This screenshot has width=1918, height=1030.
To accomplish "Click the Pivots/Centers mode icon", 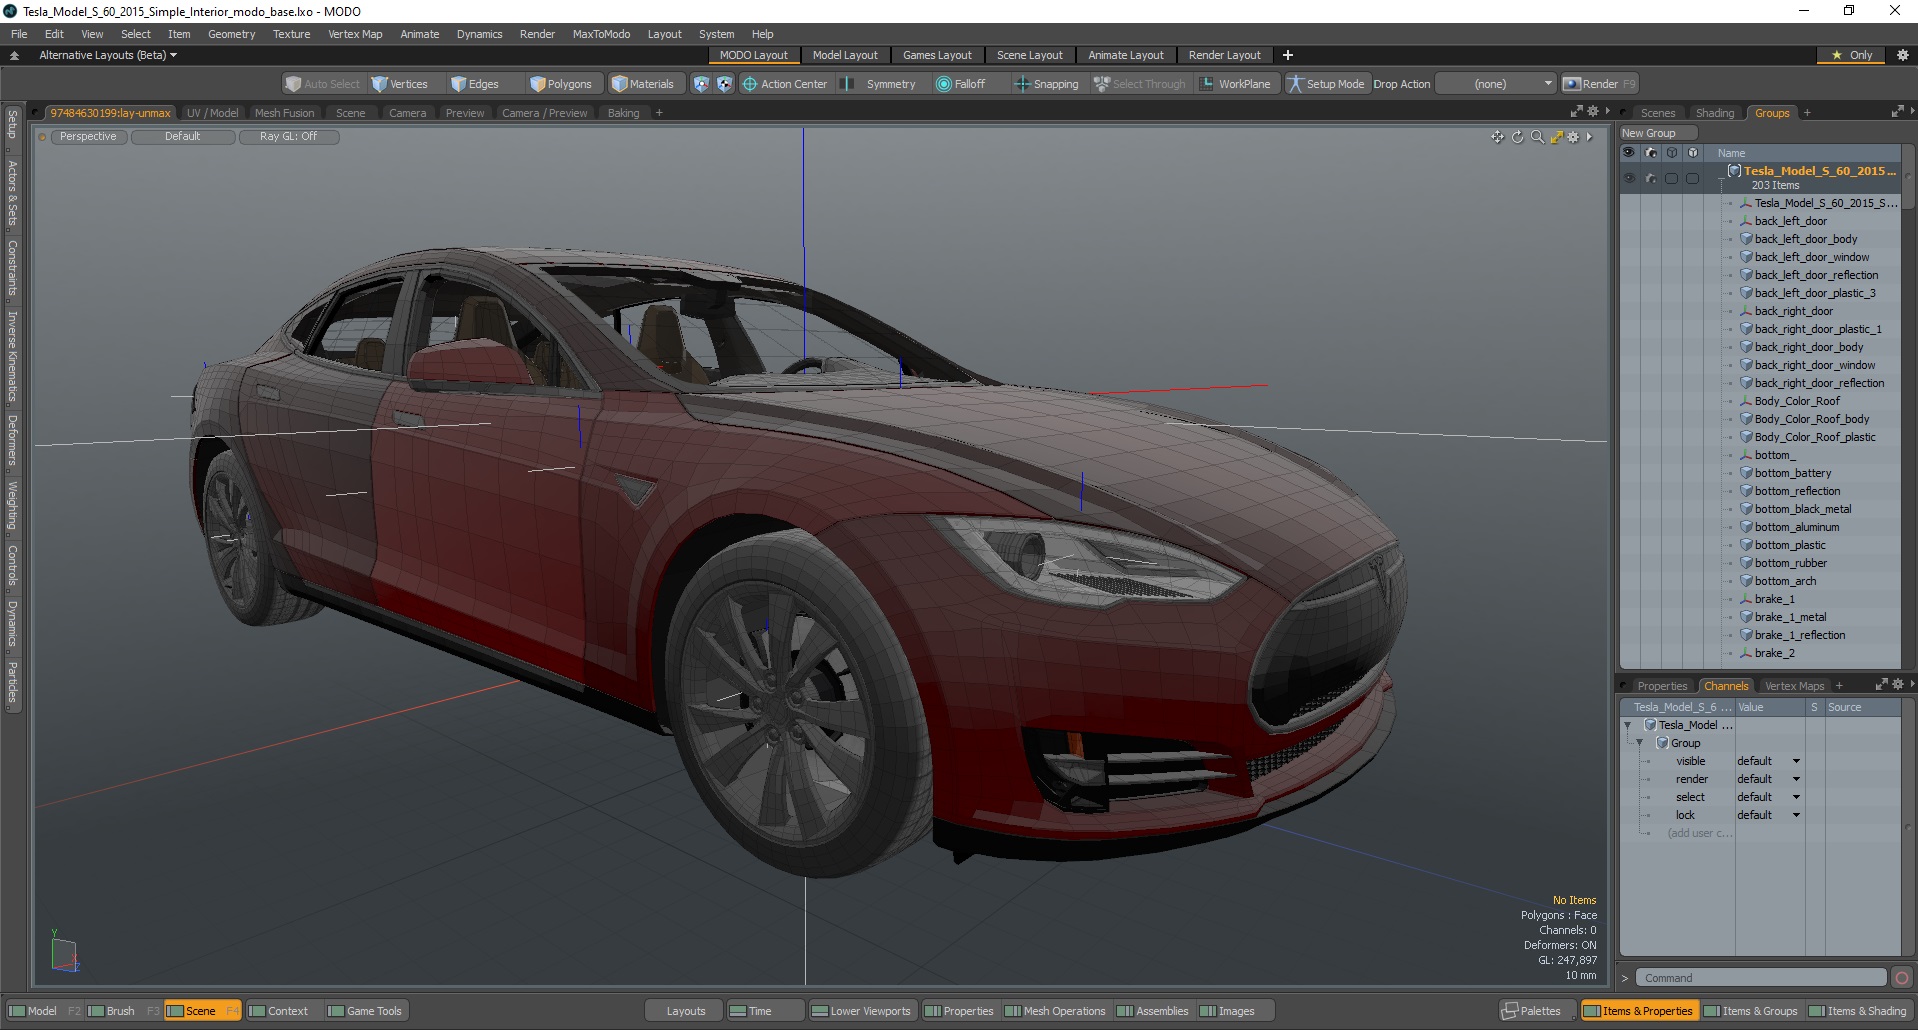I will click(x=724, y=84).
